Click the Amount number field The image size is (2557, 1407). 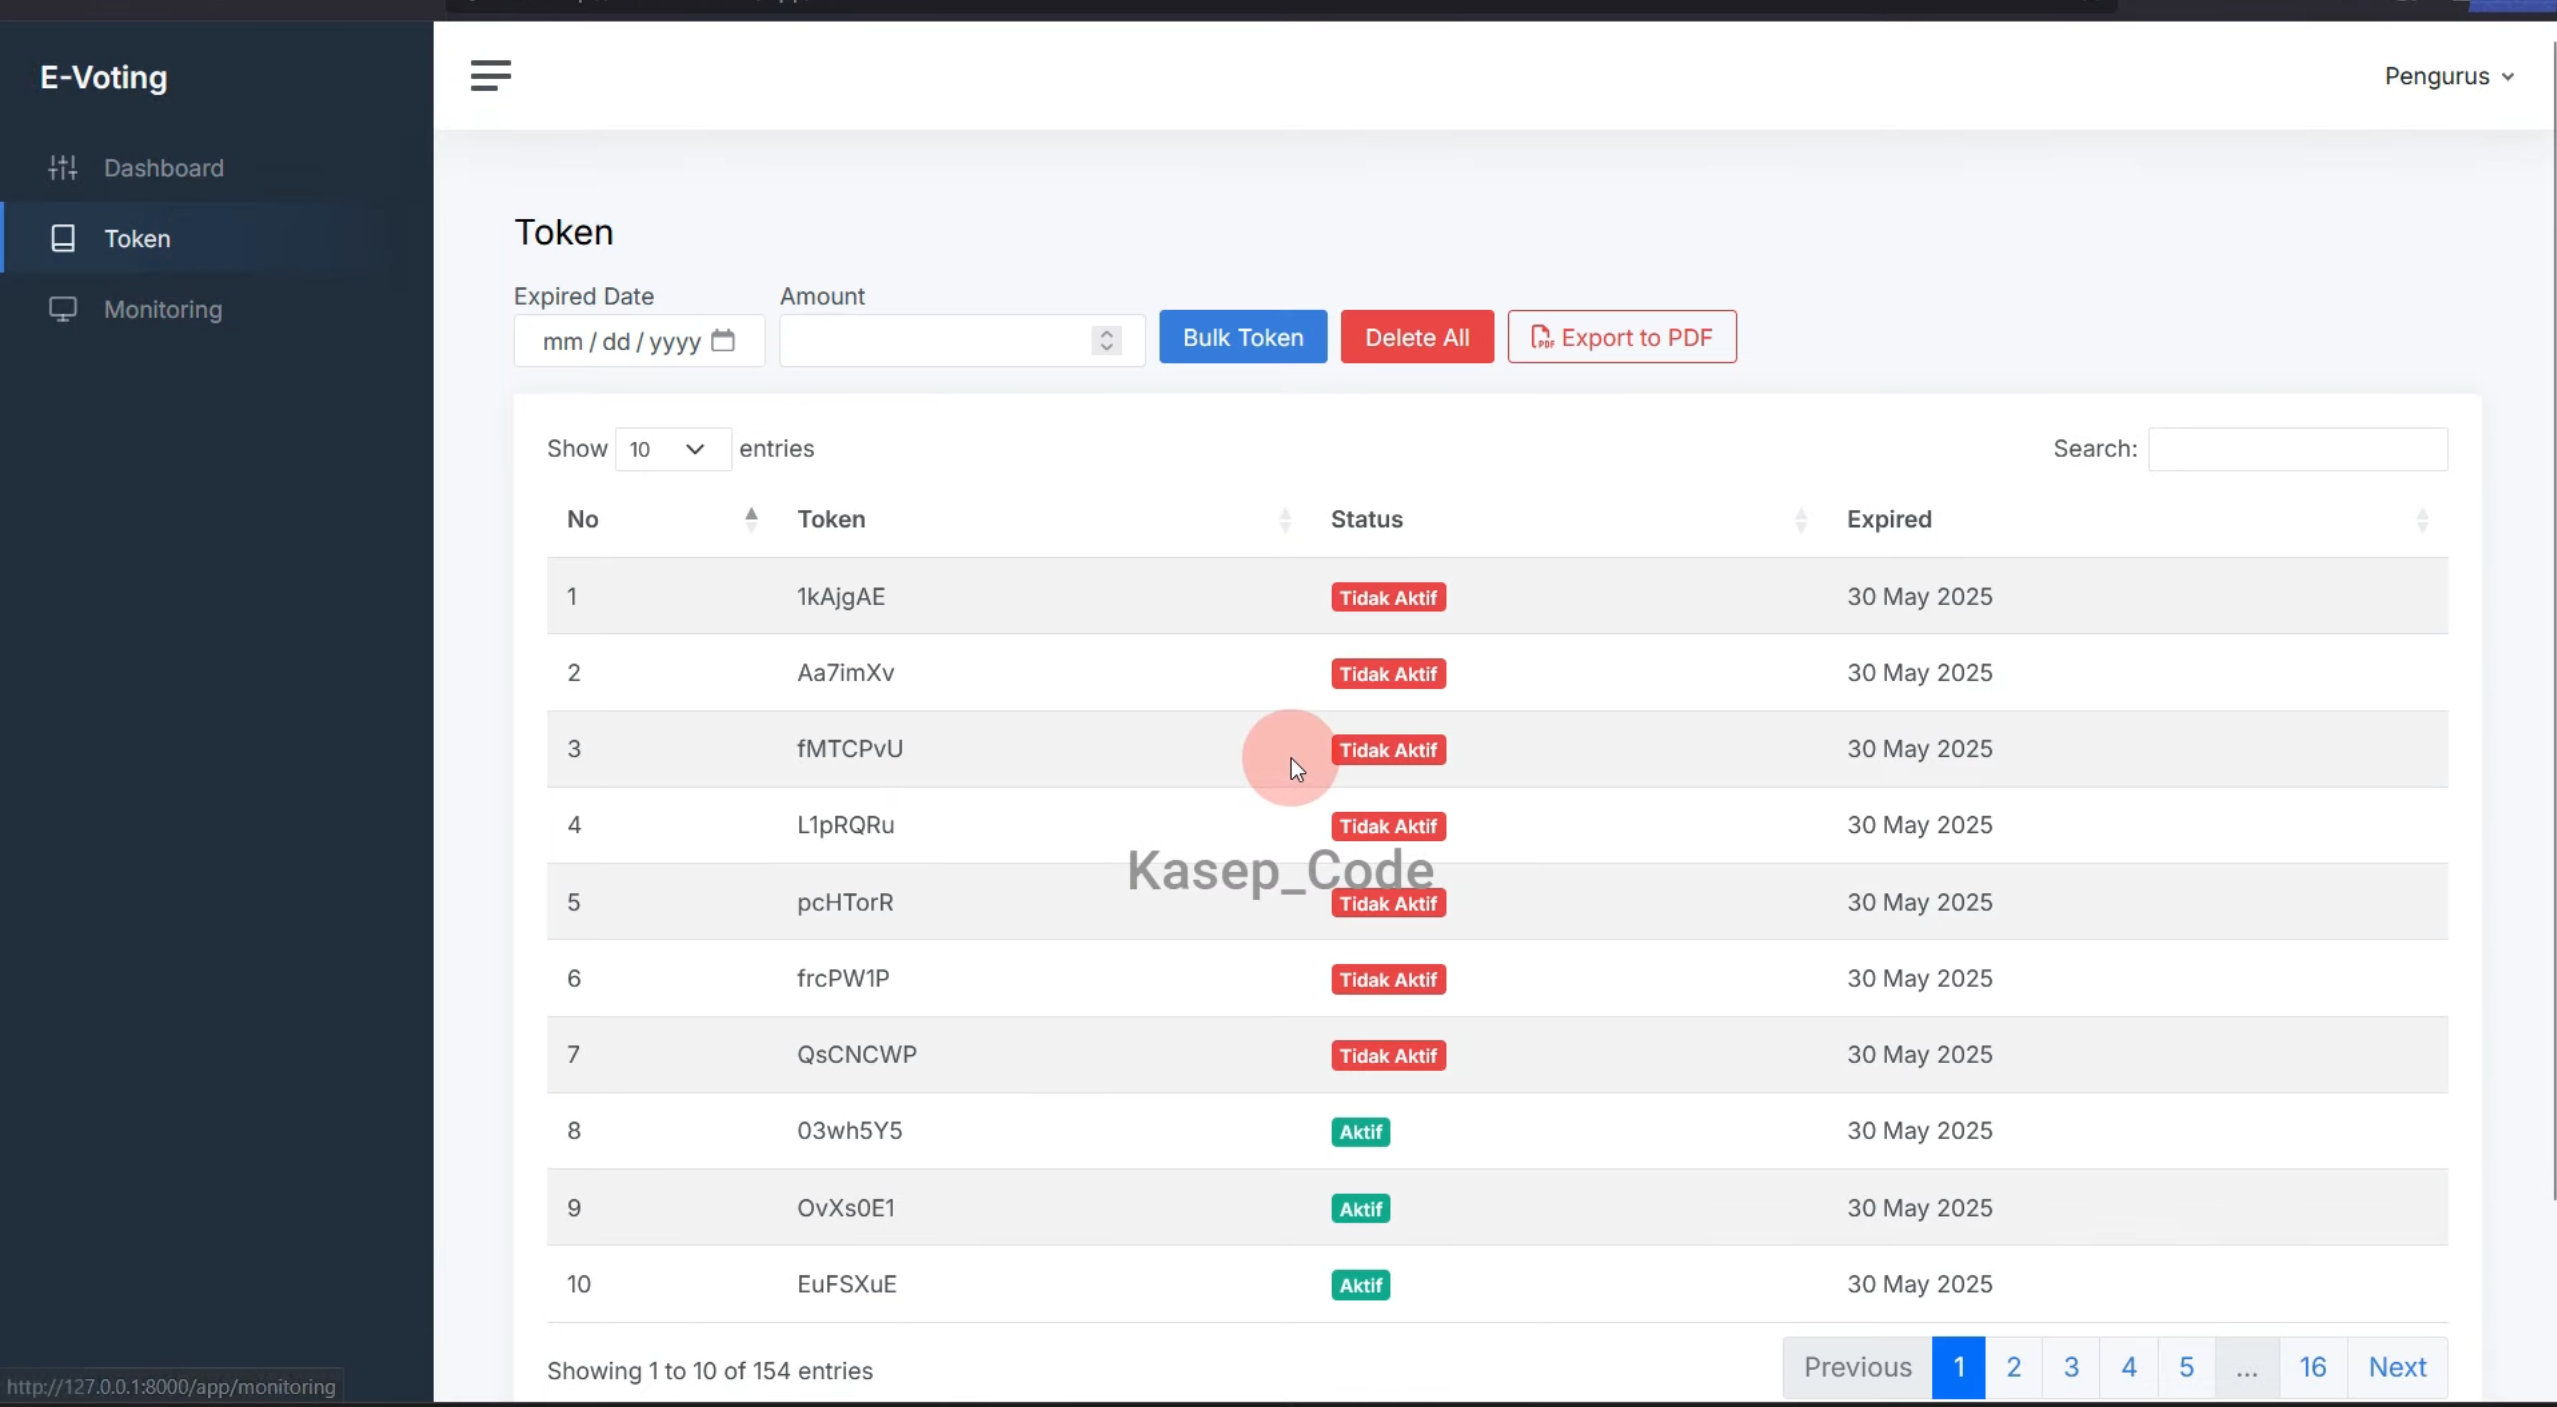point(961,341)
